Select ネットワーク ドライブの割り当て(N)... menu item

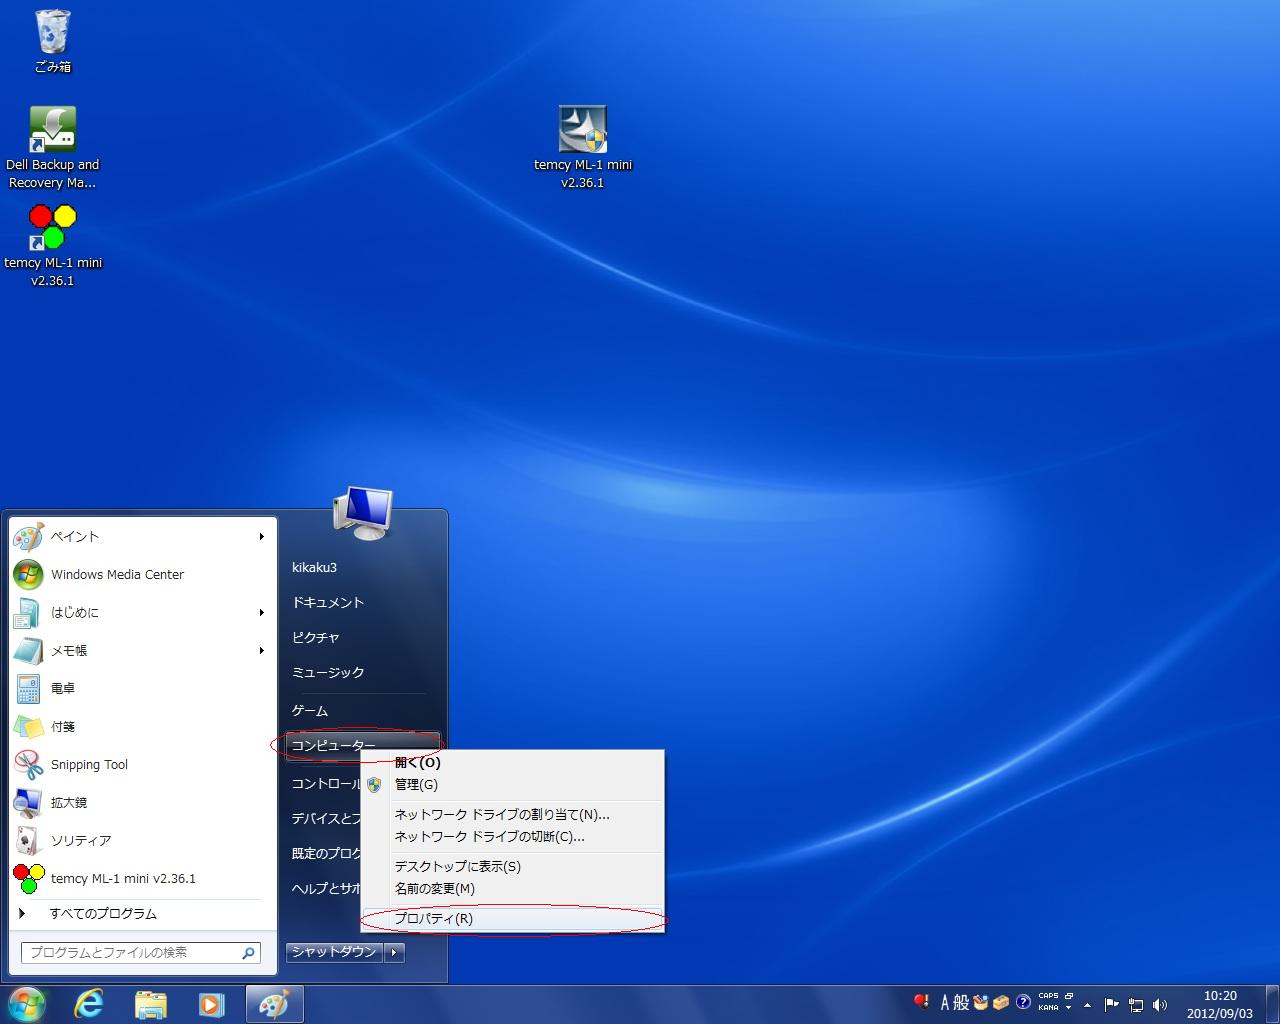coord(513,814)
